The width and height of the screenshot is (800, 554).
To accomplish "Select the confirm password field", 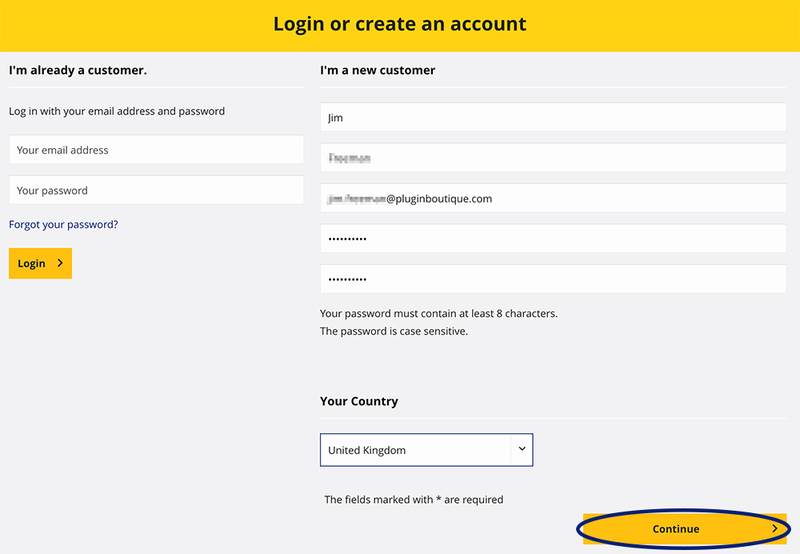I will (553, 279).
